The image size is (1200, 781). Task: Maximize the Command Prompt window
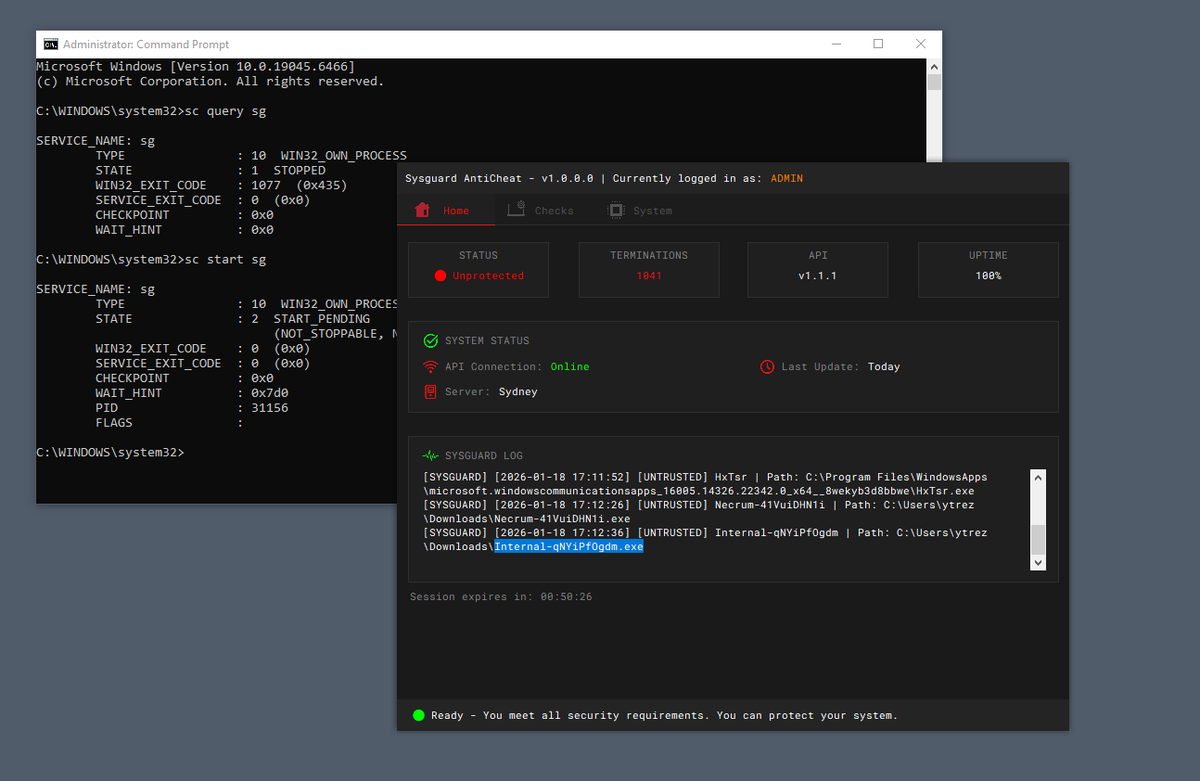(x=877, y=44)
